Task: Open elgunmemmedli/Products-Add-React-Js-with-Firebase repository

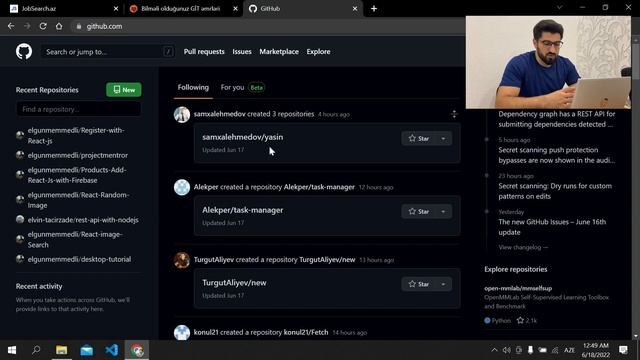Action: [x=77, y=175]
